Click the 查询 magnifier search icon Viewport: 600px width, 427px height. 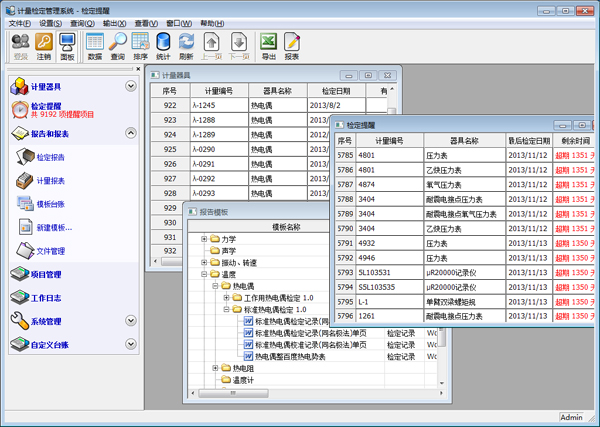(118, 42)
